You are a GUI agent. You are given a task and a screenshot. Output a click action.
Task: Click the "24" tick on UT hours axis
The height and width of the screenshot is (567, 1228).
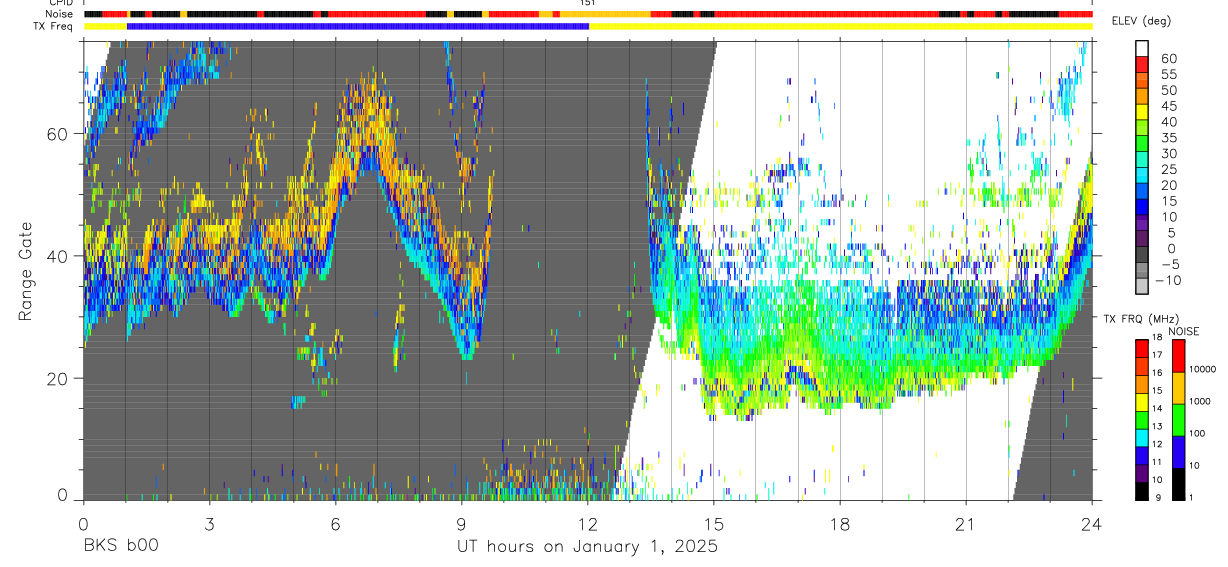coord(1092,523)
